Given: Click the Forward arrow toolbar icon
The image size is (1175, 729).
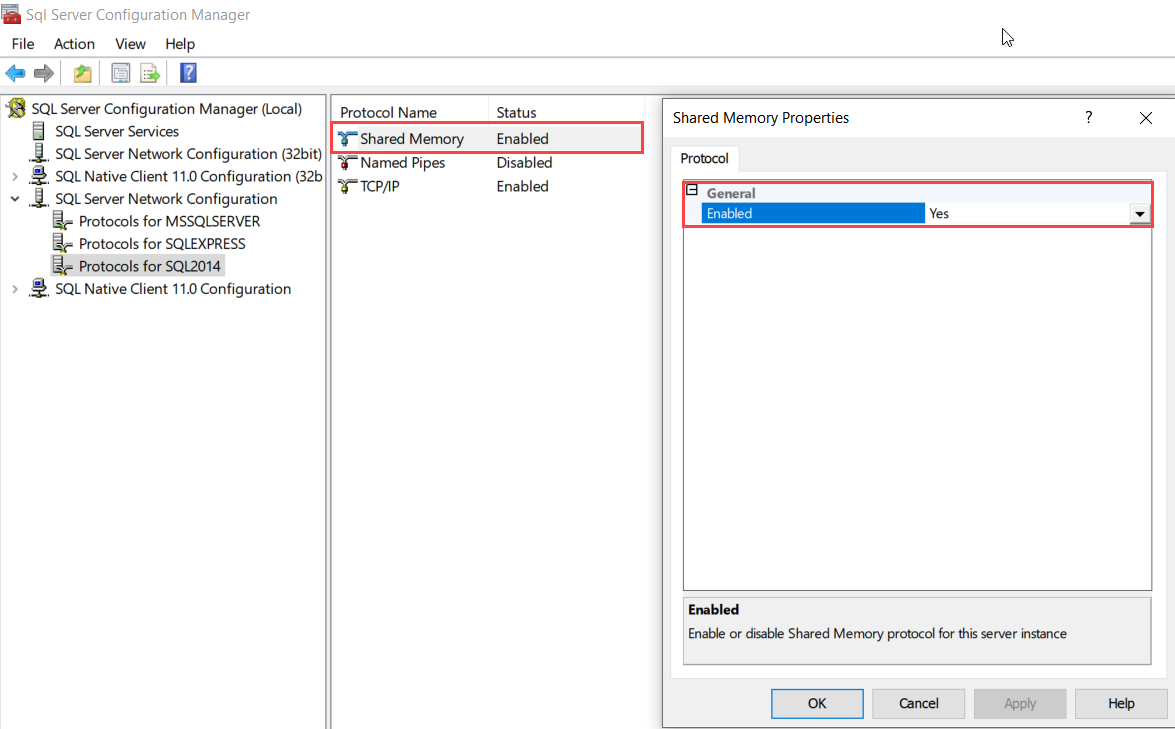Looking at the screenshot, I should click(43, 73).
